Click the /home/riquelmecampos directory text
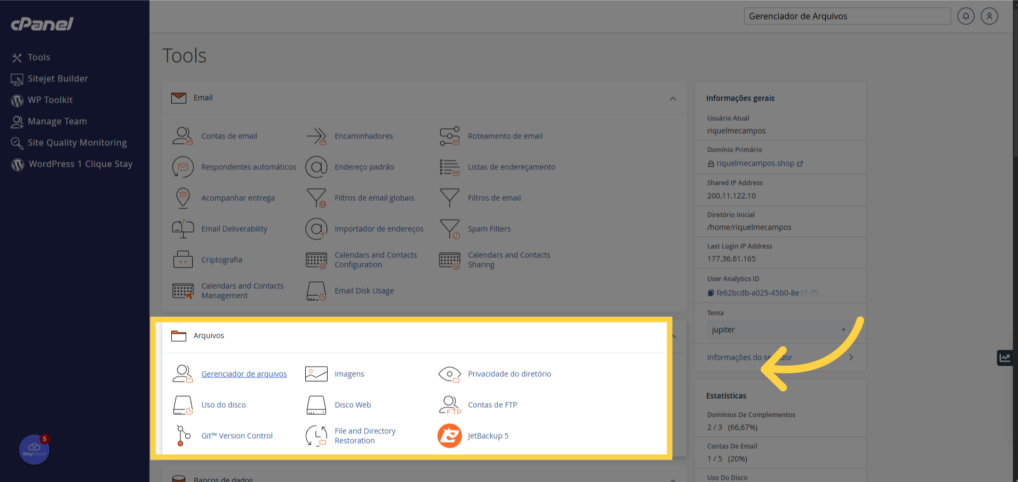The width and height of the screenshot is (1018, 482). click(x=749, y=227)
